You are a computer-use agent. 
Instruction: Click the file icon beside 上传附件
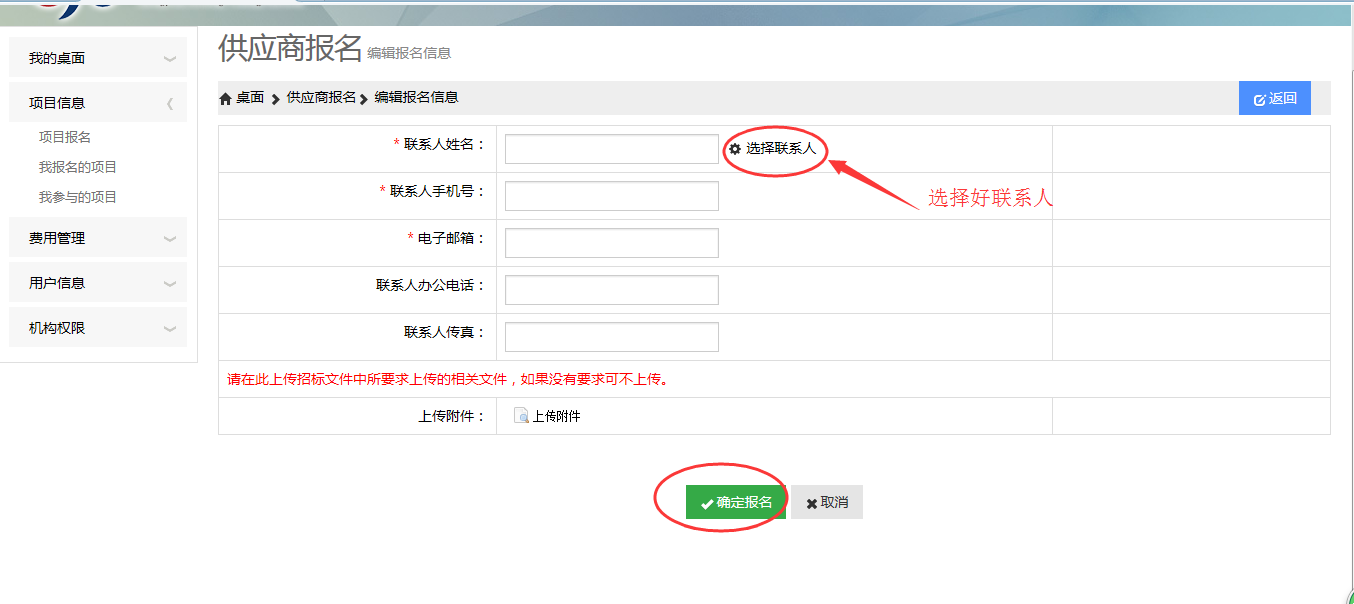(x=521, y=416)
